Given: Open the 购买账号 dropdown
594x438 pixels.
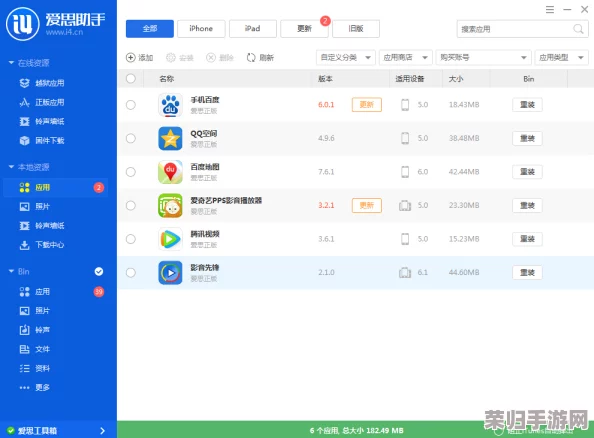Looking at the screenshot, I should [484, 58].
